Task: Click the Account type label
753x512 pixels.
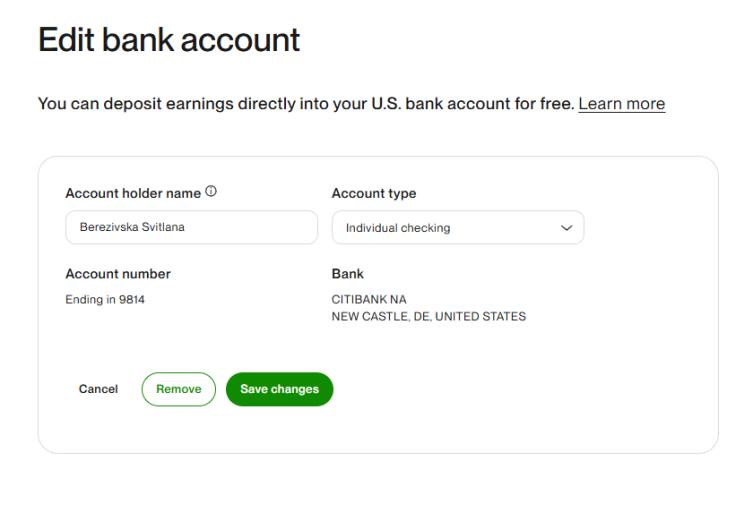Action: (x=374, y=193)
